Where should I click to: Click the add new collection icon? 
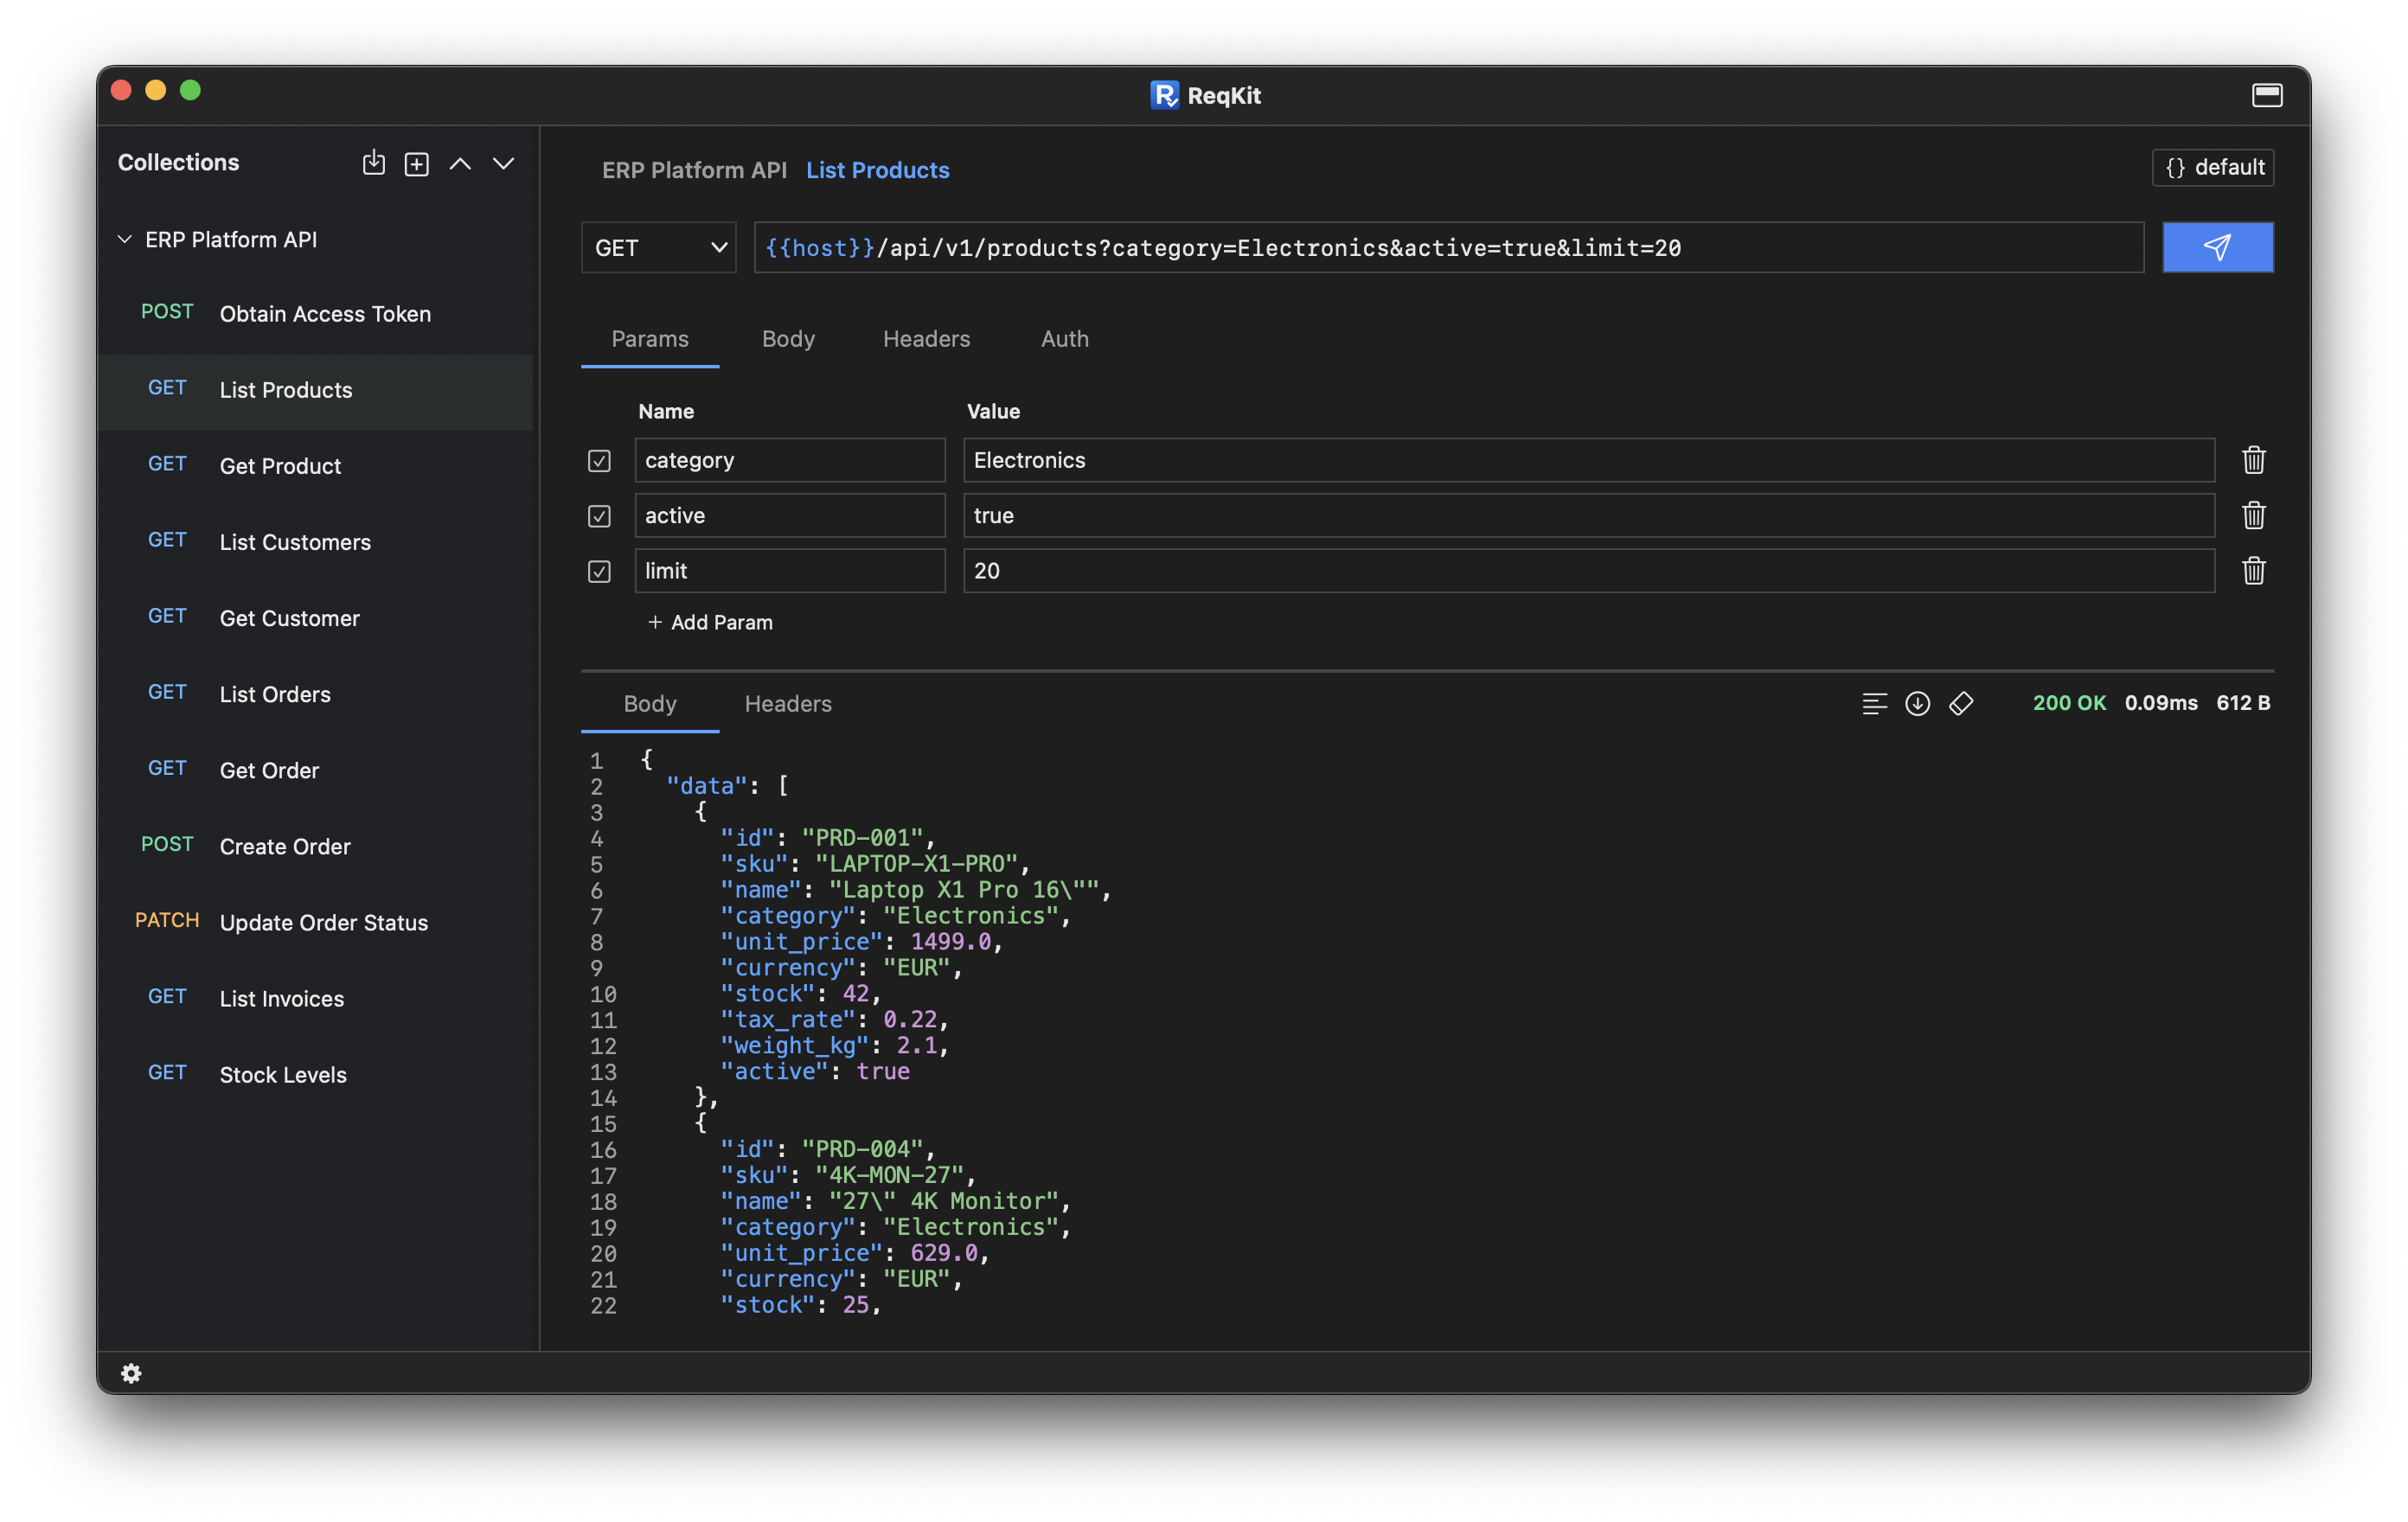(x=417, y=163)
